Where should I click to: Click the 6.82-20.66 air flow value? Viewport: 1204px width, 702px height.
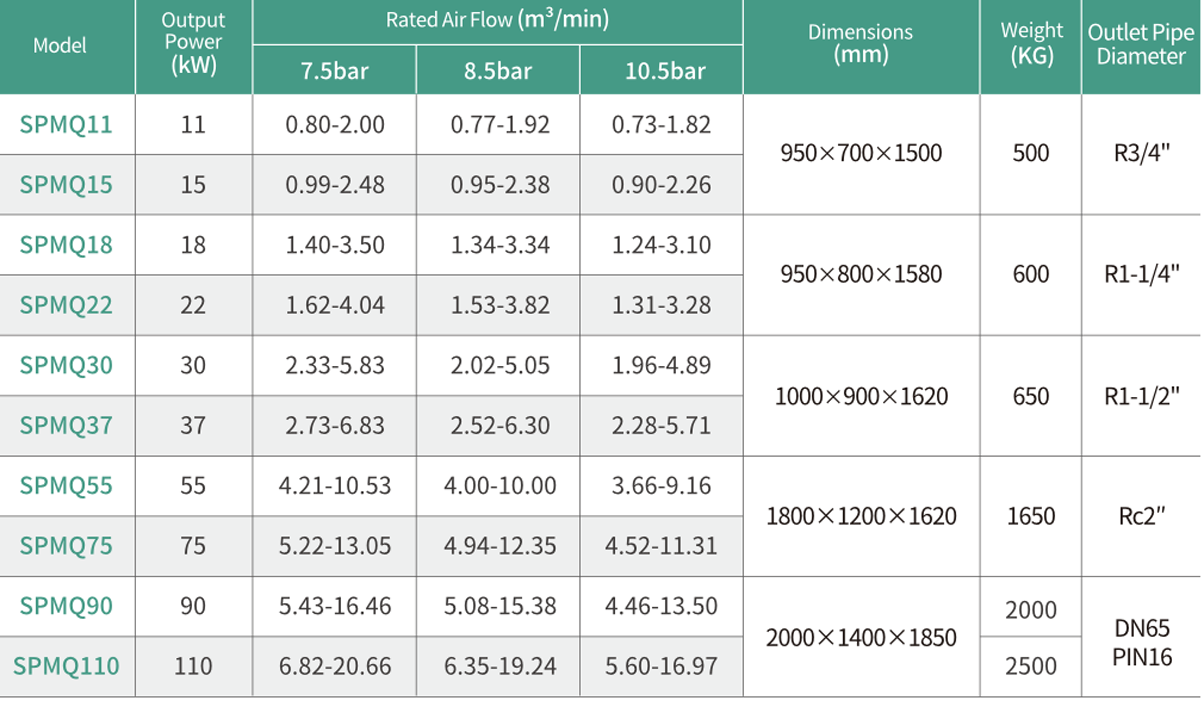[334, 666]
